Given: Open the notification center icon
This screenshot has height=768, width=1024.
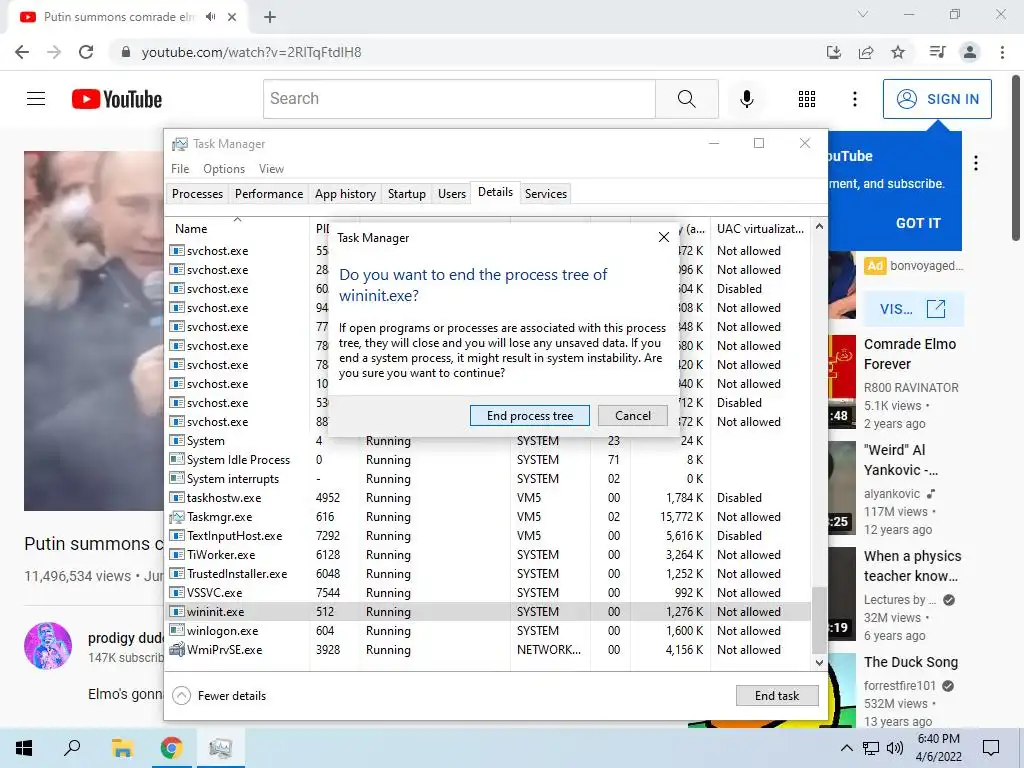Looking at the screenshot, I should pos(991,748).
